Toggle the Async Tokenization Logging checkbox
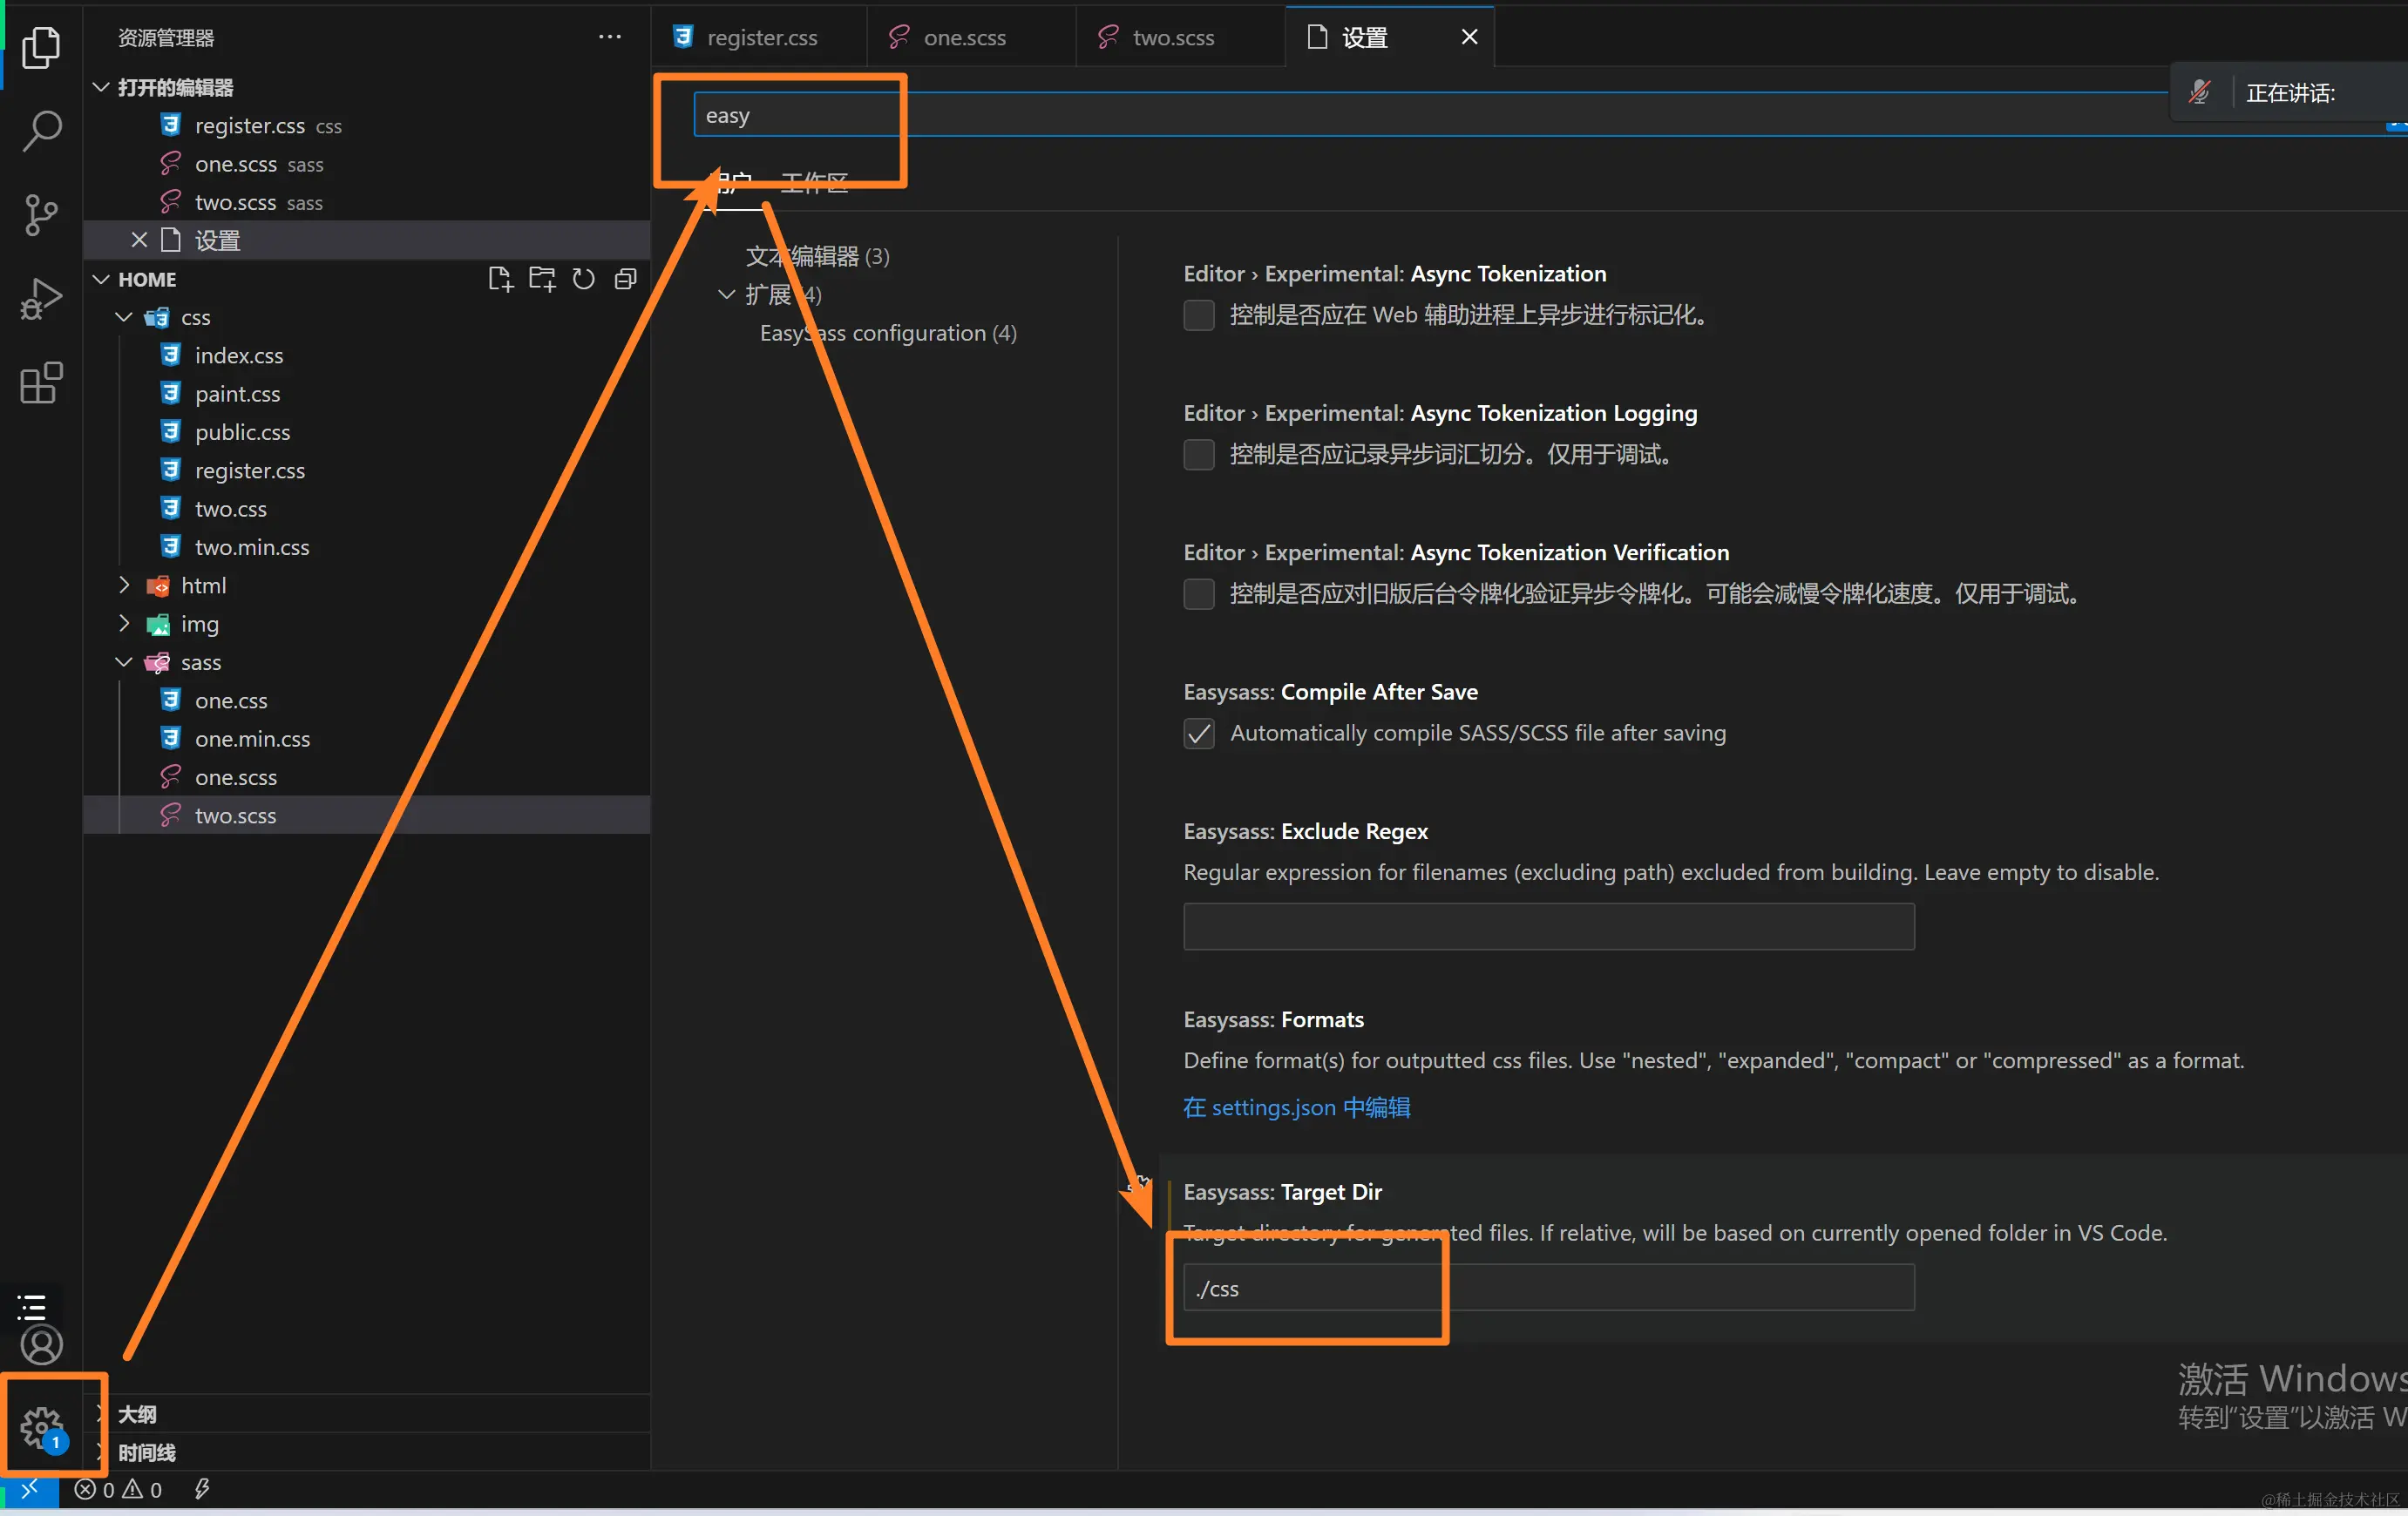This screenshot has width=2408, height=1516. 1199,454
